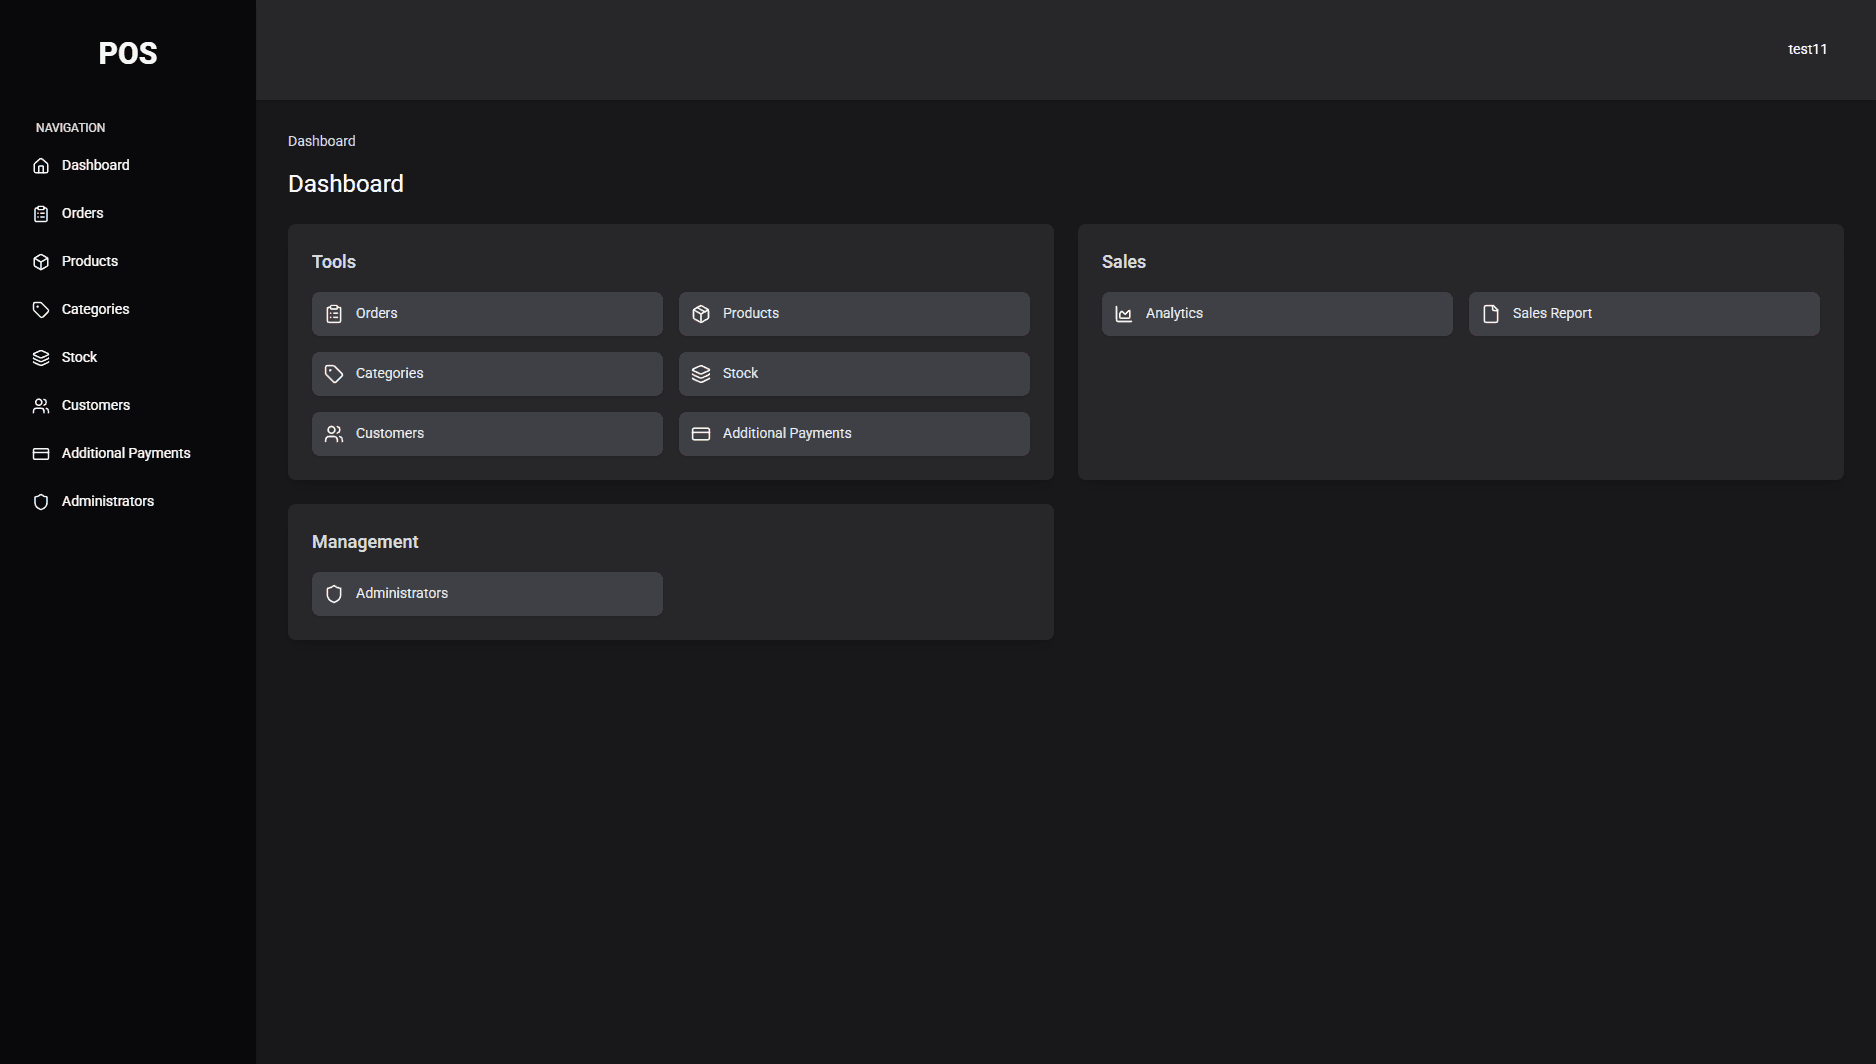The image size is (1876, 1064).
Task: Select the tag icon beside Categories
Action: click(x=40, y=309)
